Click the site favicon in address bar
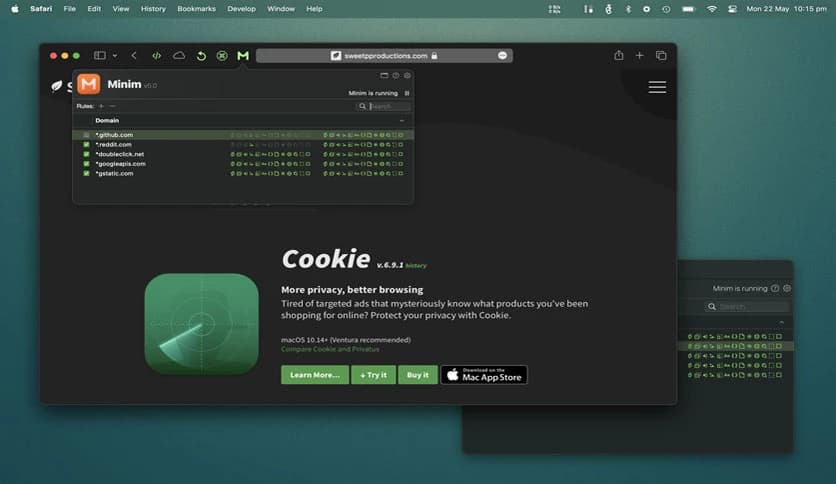The image size is (836, 484). click(x=336, y=55)
